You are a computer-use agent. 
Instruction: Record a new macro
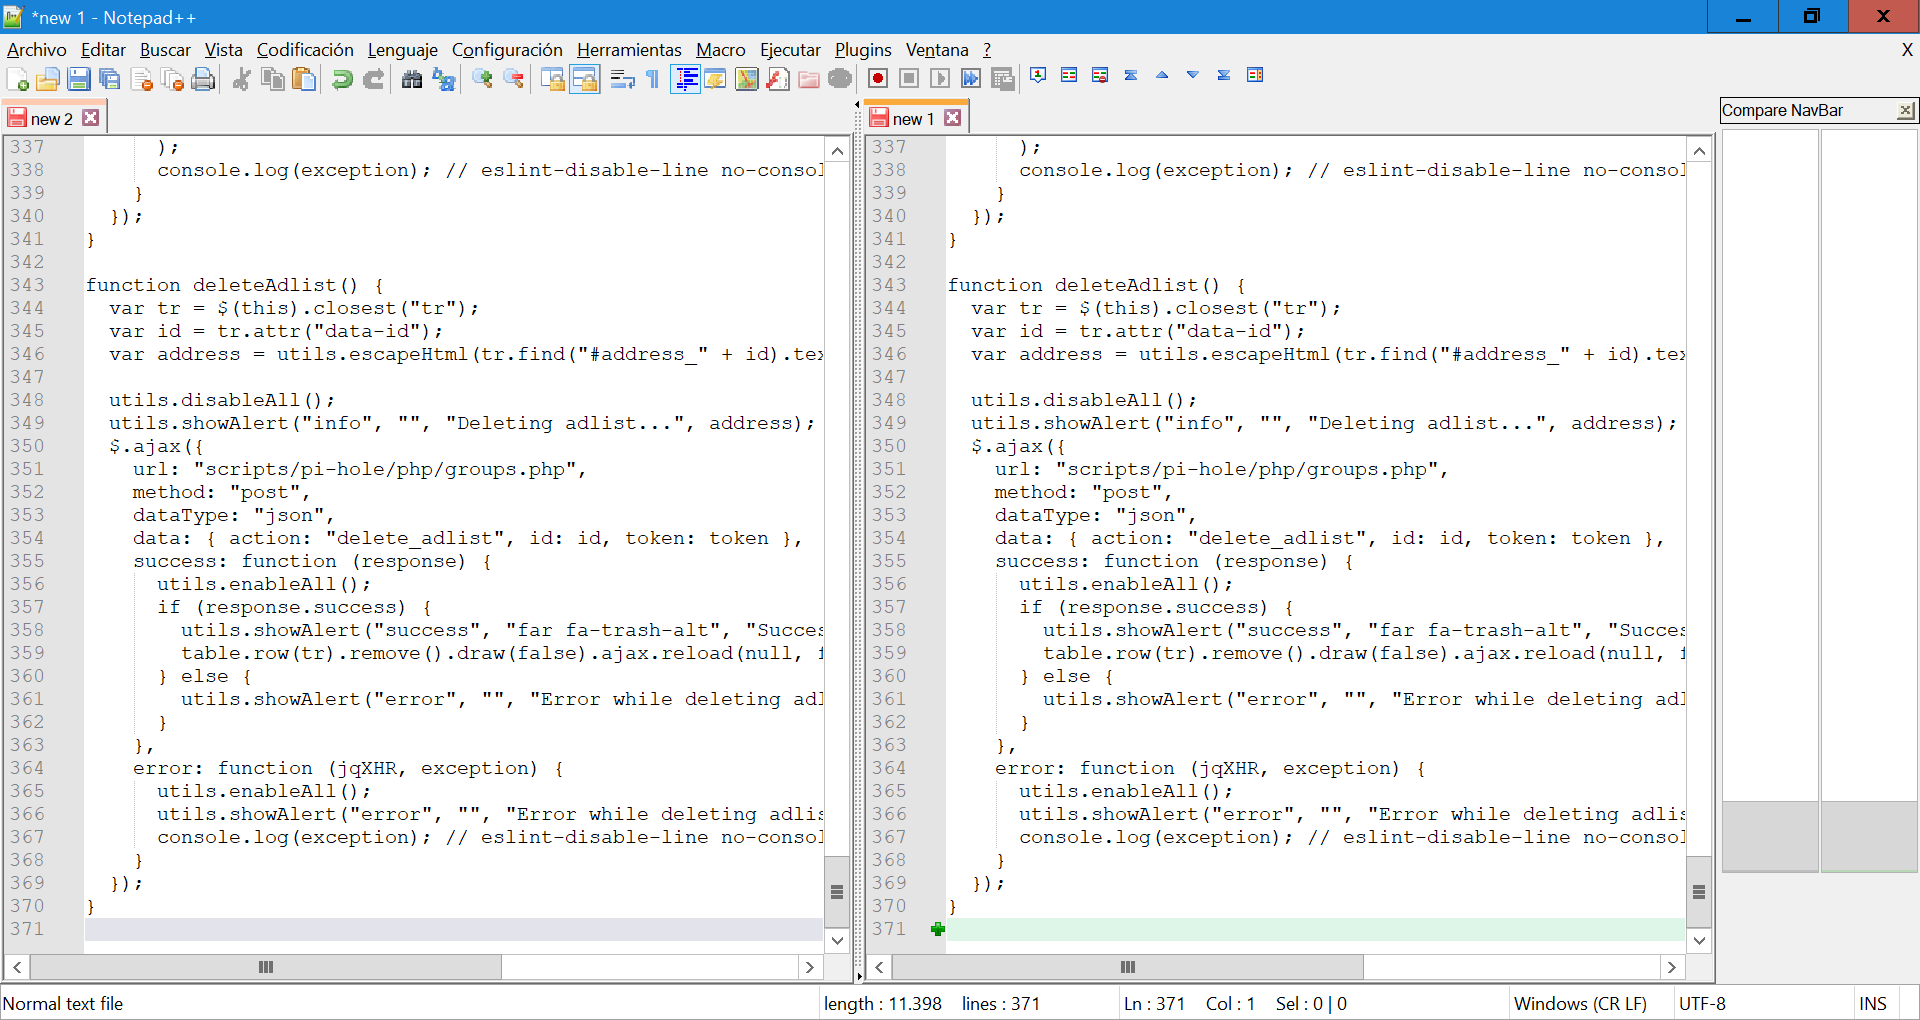[x=878, y=78]
